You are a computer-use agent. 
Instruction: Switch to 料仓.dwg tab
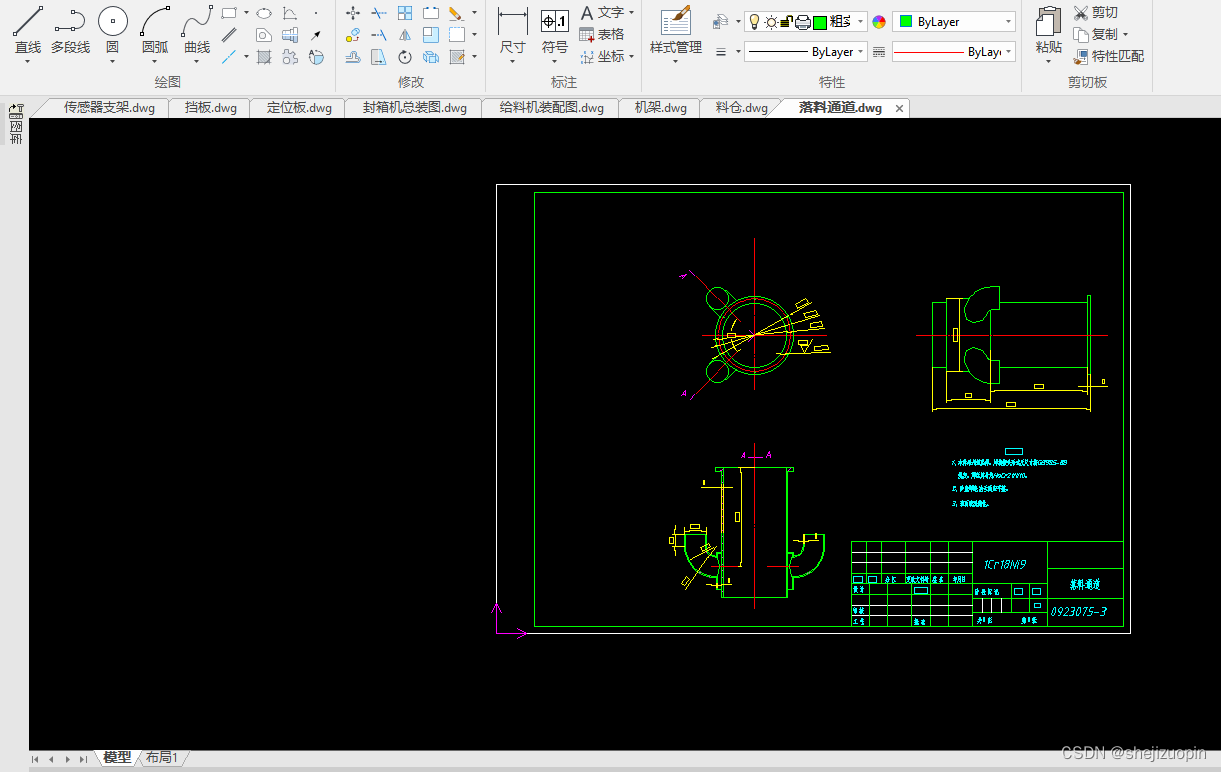(741, 108)
